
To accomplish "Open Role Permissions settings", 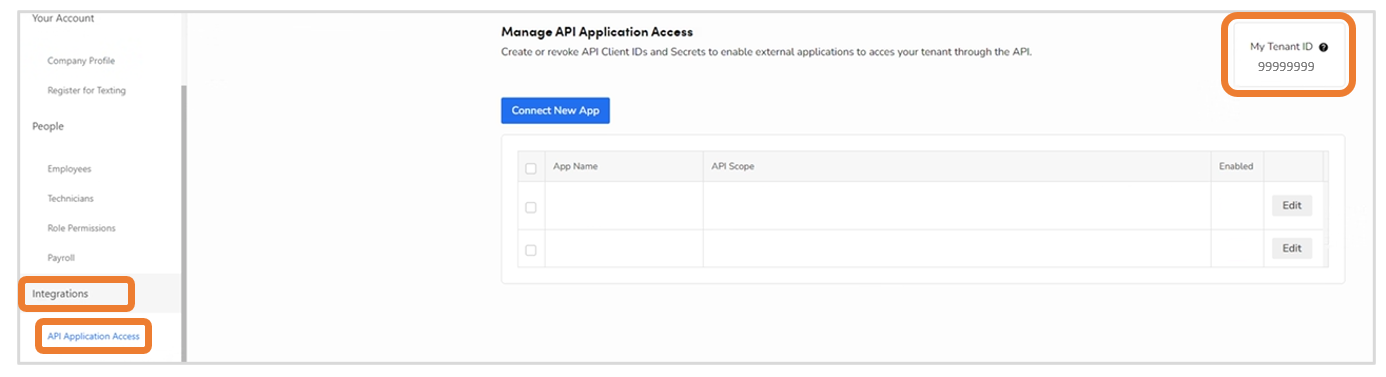I will click(81, 228).
